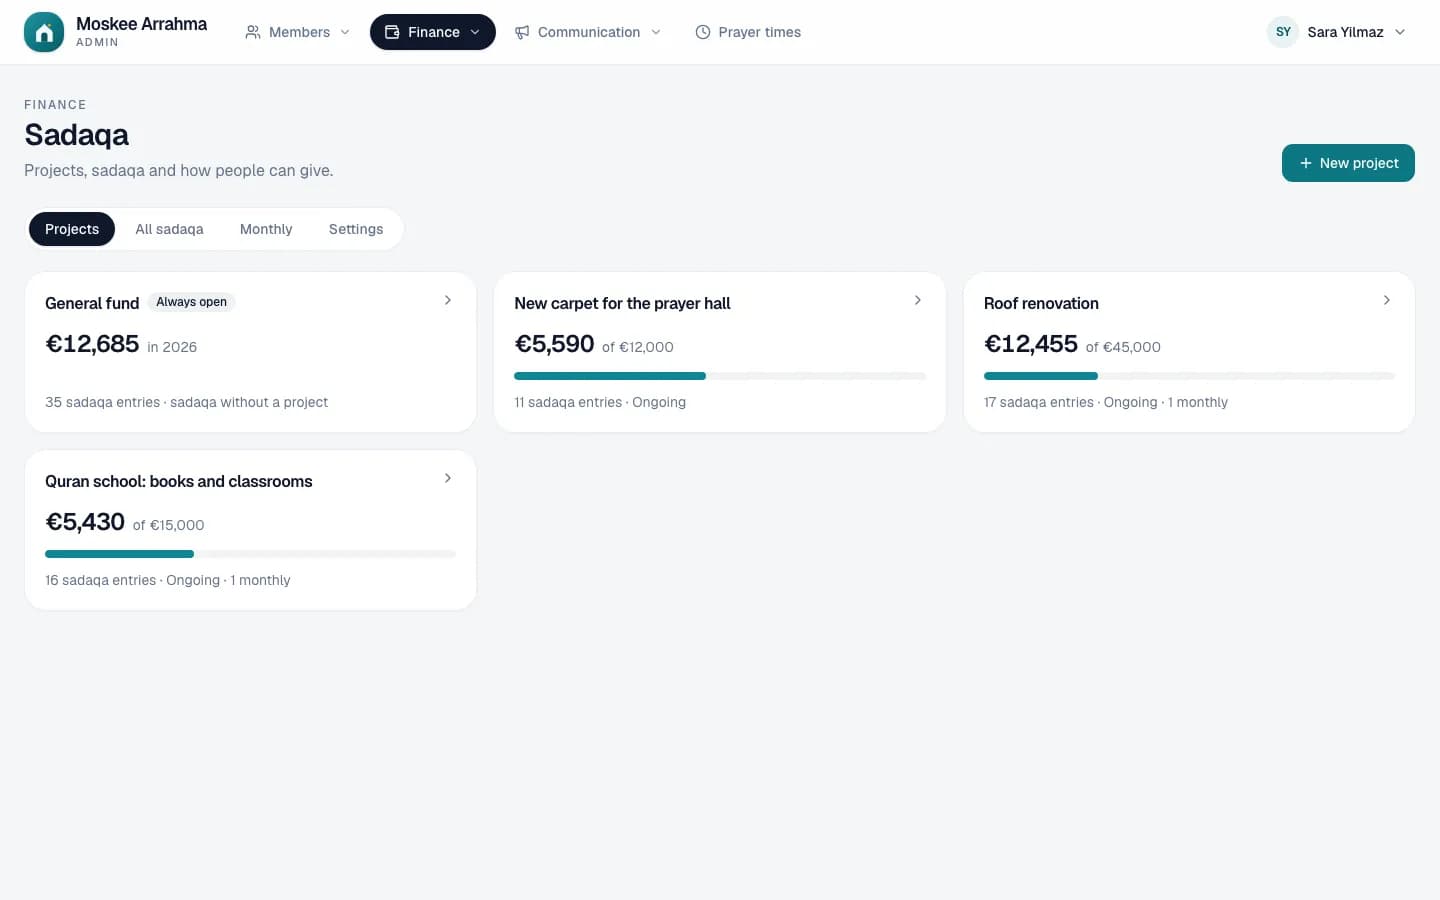Open General fund via its arrow
Image resolution: width=1440 pixels, height=900 pixels.
[x=448, y=300]
